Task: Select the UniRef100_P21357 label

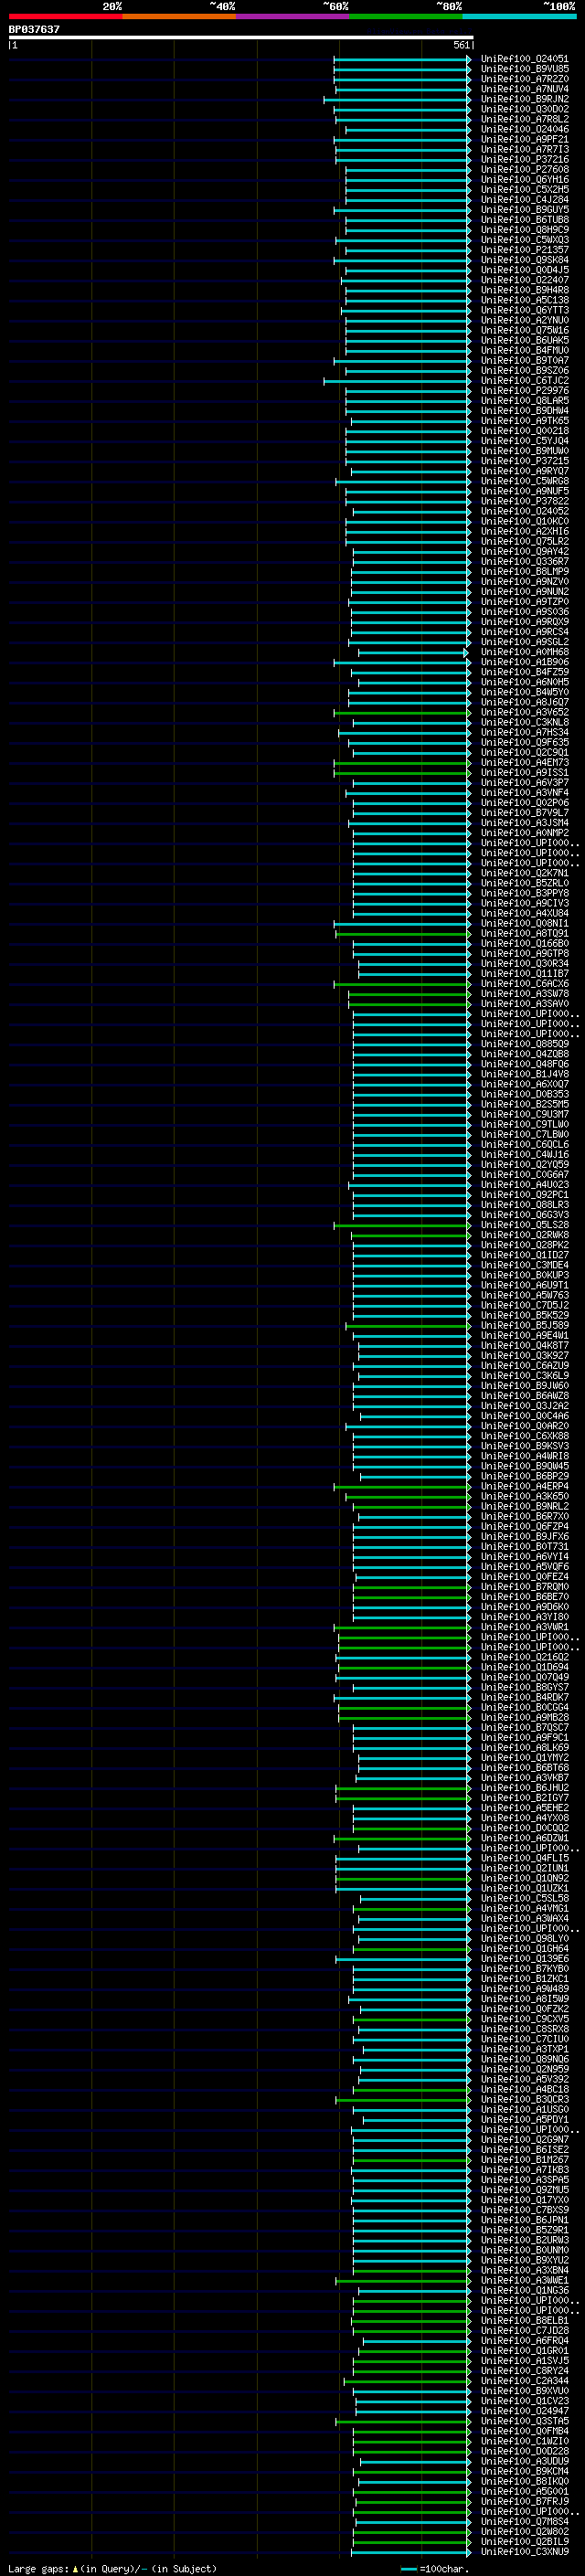Action: [x=525, y=250]
